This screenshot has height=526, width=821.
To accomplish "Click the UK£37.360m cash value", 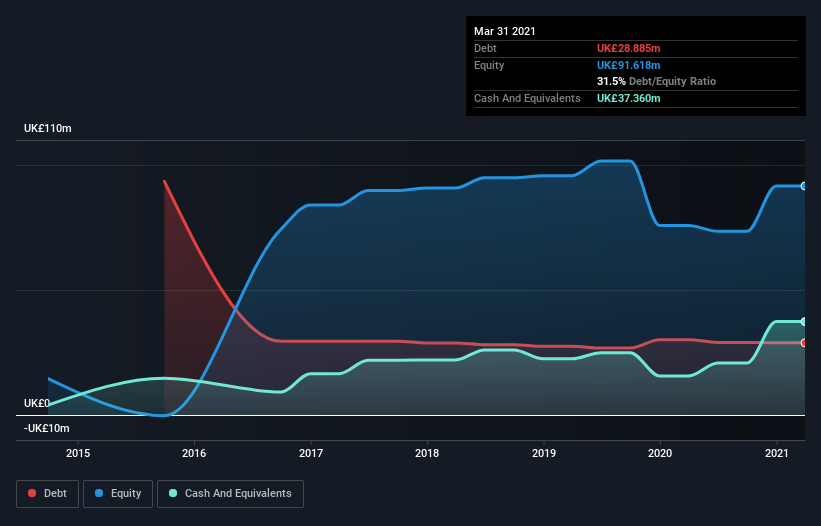I will coord(628,98).
